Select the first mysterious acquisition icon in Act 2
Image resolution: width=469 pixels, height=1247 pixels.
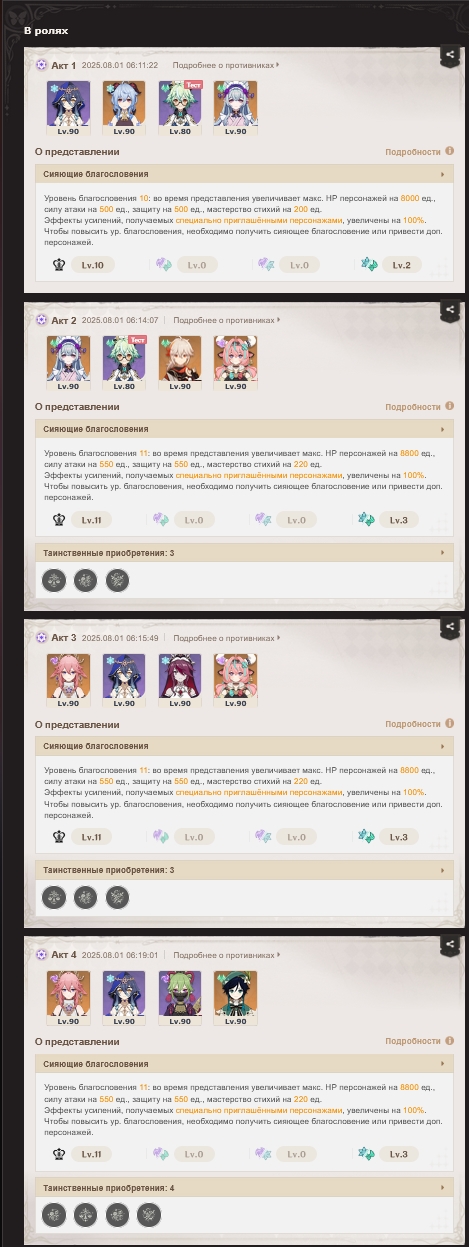[x=54, y=579]
